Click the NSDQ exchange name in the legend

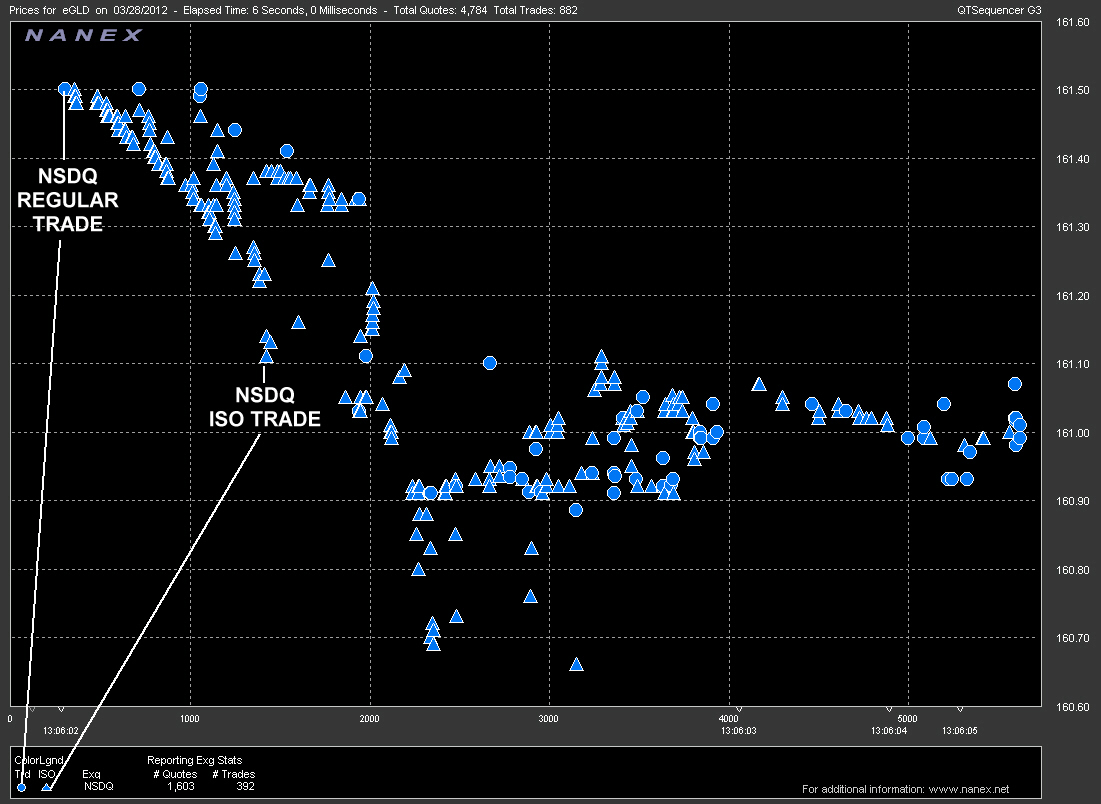coord(98,786)
